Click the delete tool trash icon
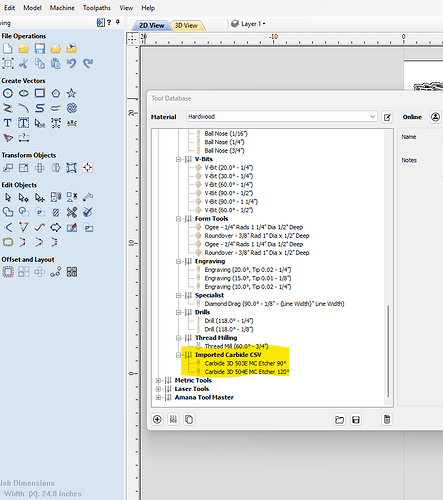 [387, 419]
